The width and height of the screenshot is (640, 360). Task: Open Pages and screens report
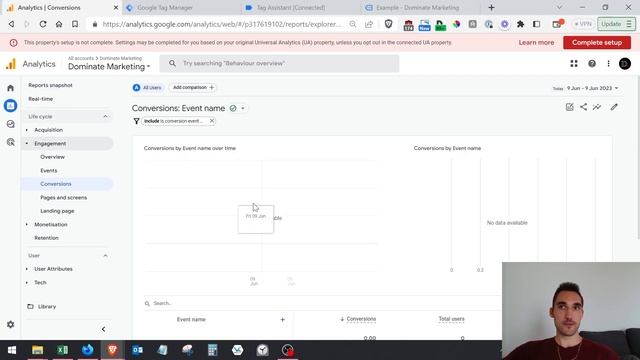tap(63, 198)
